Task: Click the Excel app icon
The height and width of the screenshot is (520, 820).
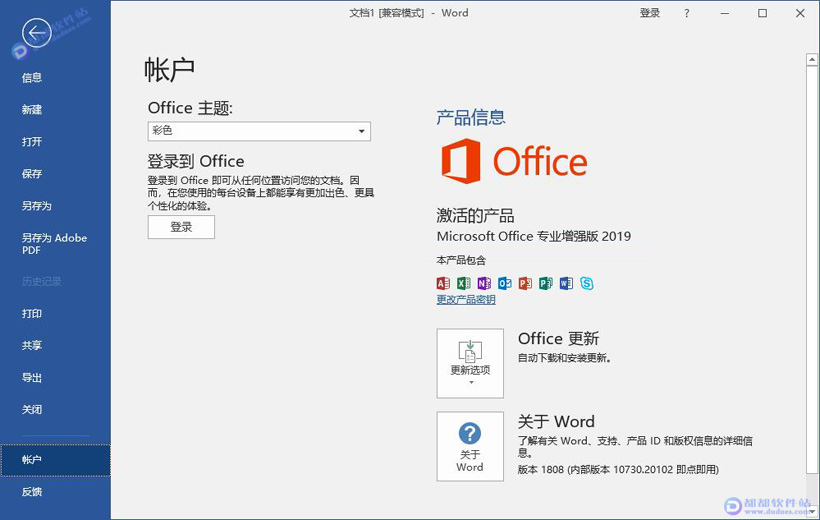Action: (x=463, y=284)
